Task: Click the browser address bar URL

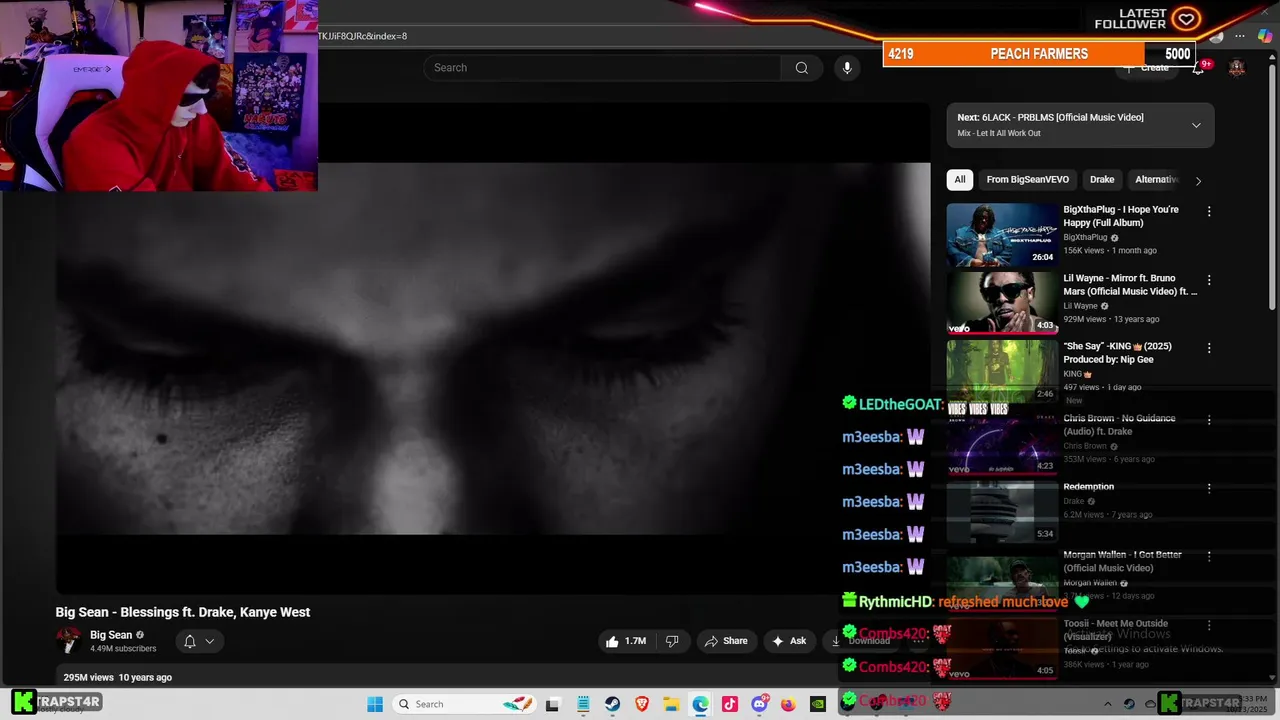Action: click(x=362, y=36)
